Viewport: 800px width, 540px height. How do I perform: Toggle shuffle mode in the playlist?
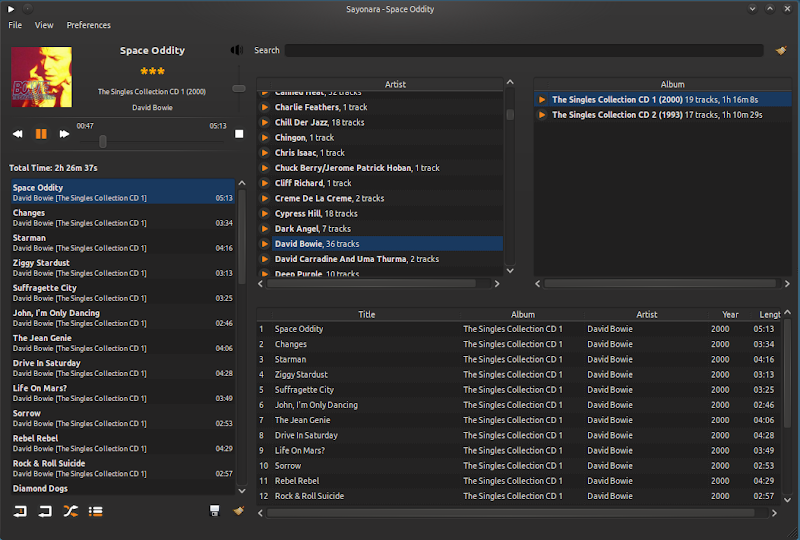70,511
